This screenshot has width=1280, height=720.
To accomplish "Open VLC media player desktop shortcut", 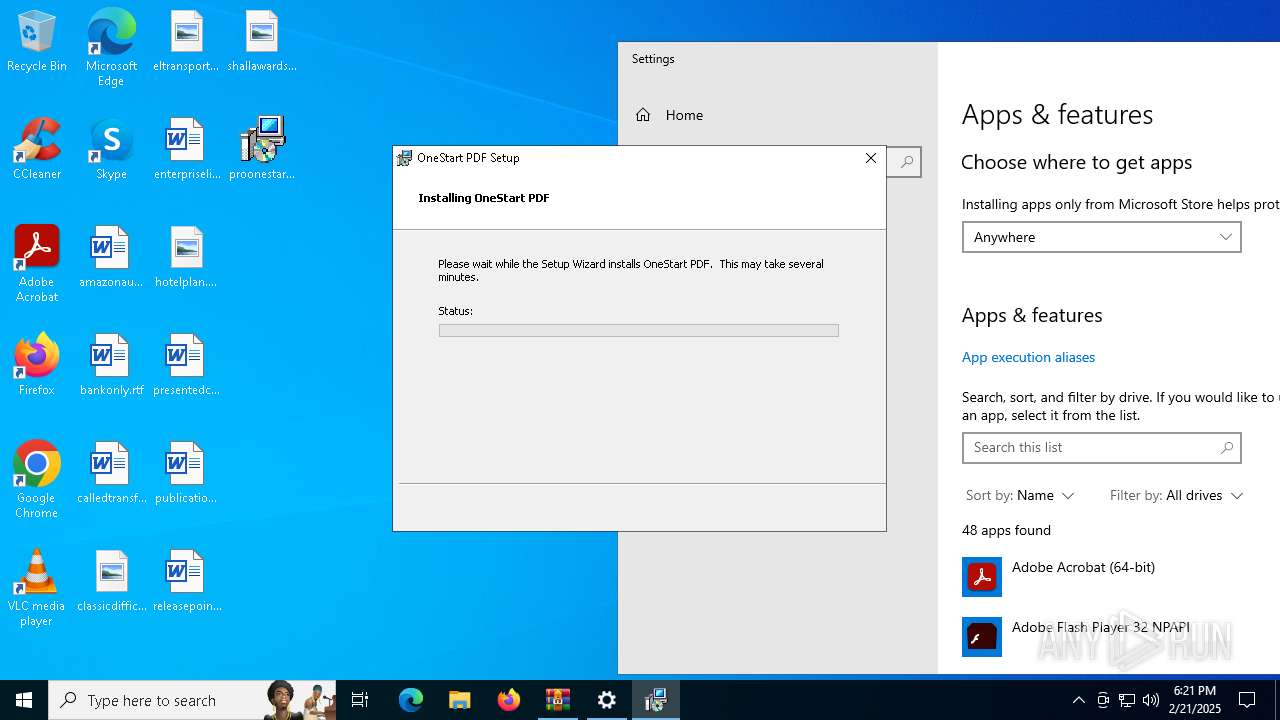I will tap(37, 588).
